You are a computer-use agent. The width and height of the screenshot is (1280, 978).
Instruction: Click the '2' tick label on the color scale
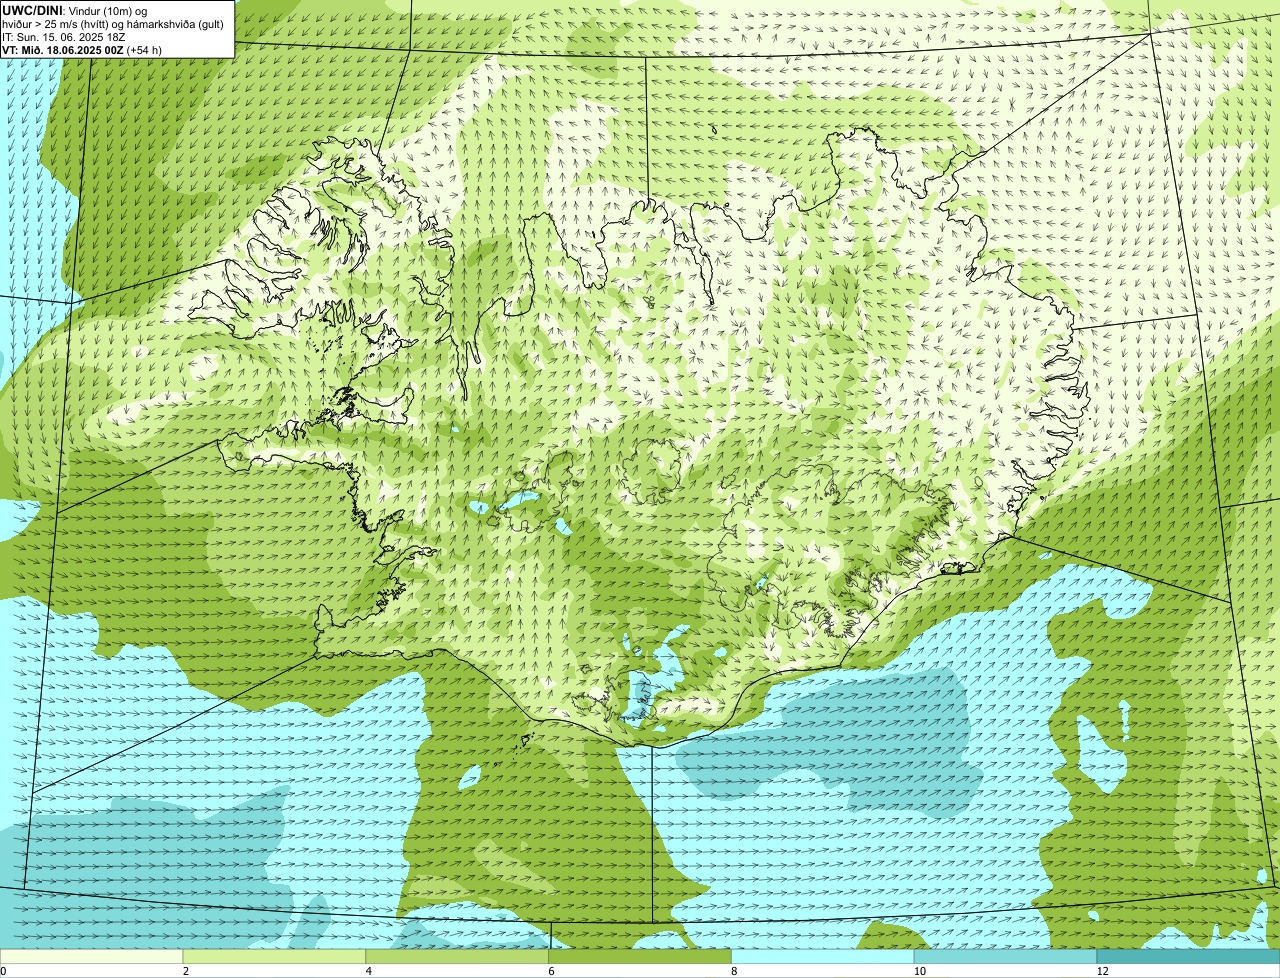pyautogui.click(x=186, y=971)
